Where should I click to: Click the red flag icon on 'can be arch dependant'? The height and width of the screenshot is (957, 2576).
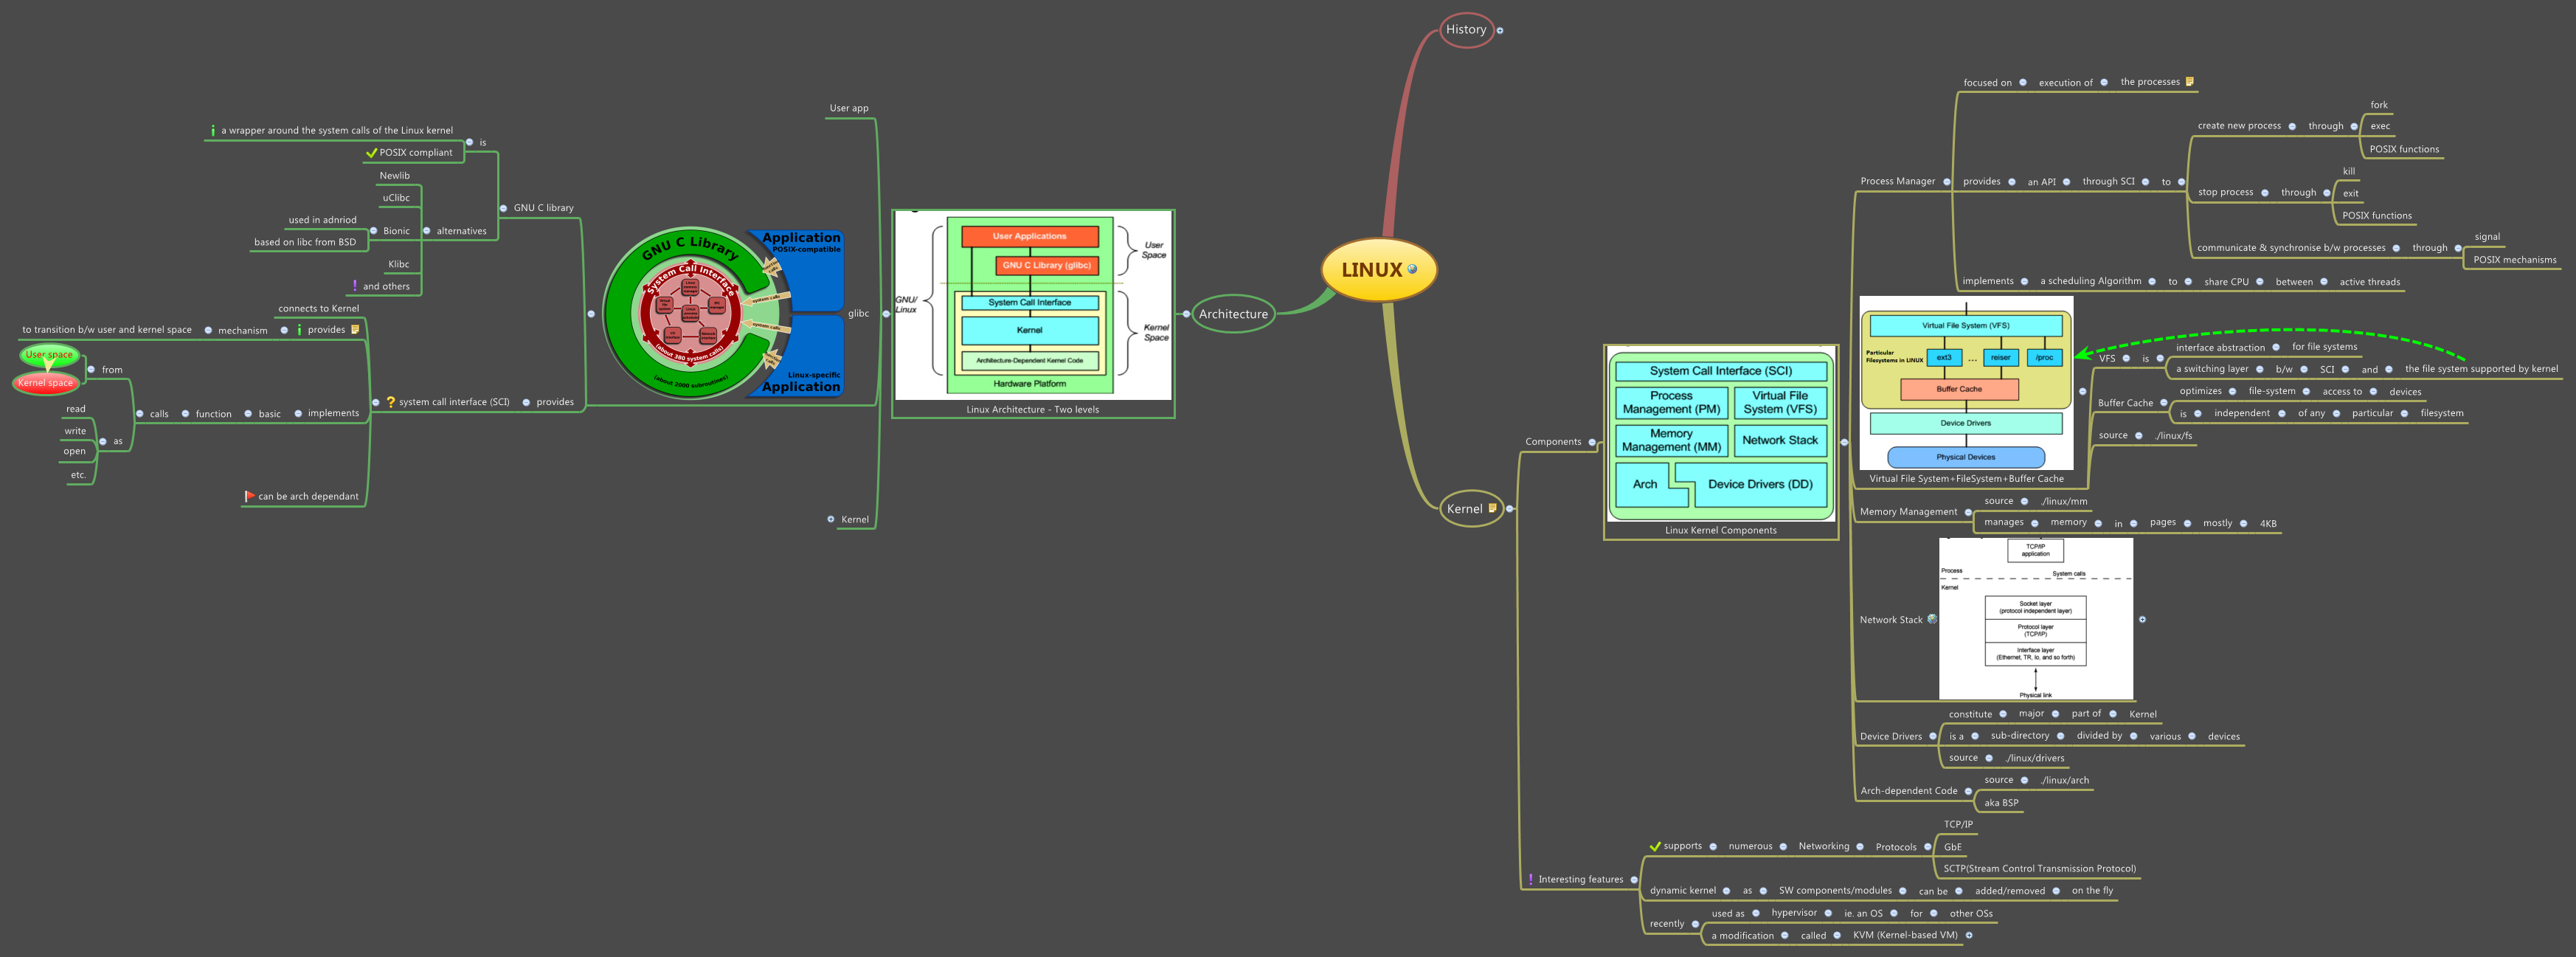click(x=251, y=496)
